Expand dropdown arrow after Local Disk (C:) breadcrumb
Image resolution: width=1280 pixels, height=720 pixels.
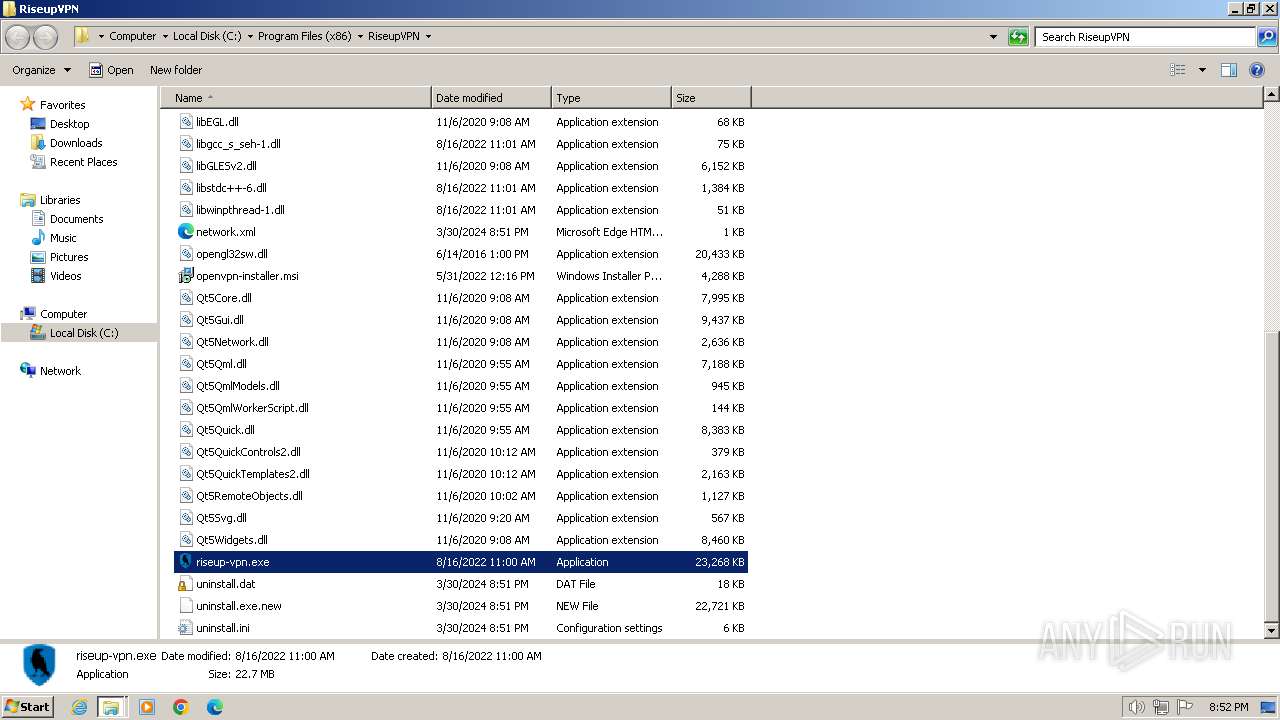coord(250,36)
